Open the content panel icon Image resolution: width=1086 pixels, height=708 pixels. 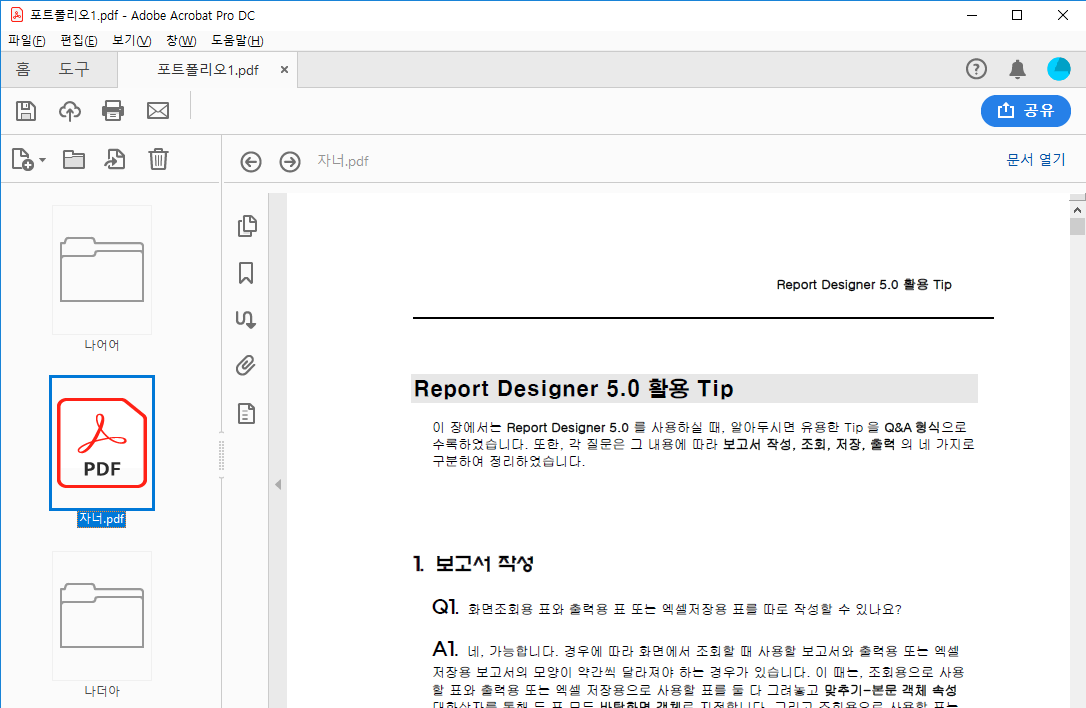[247, 414]
